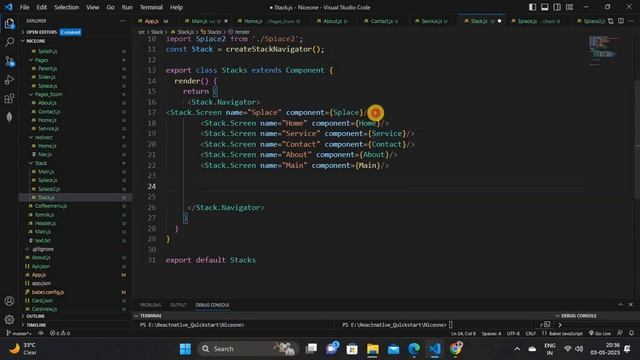Click the Go Live status bar button
The width and height of the screenshot is (640, 360).
pyautogui.click(x=600, y=333)
